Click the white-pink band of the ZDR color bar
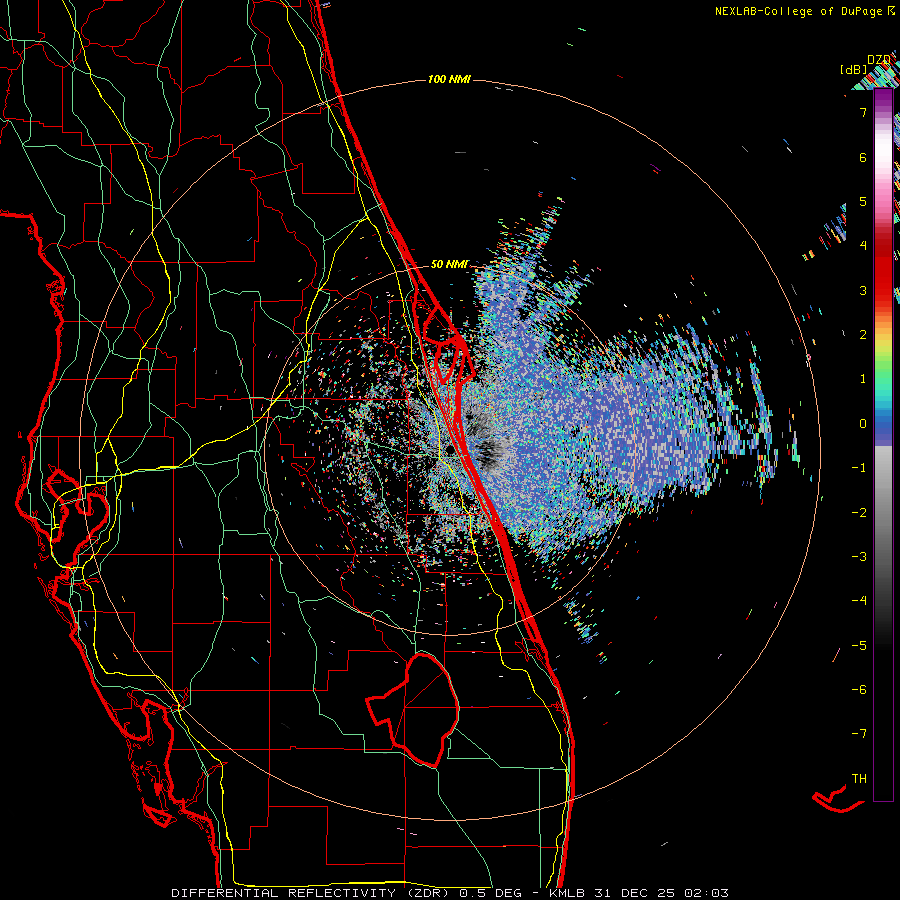 click(883, 166)
